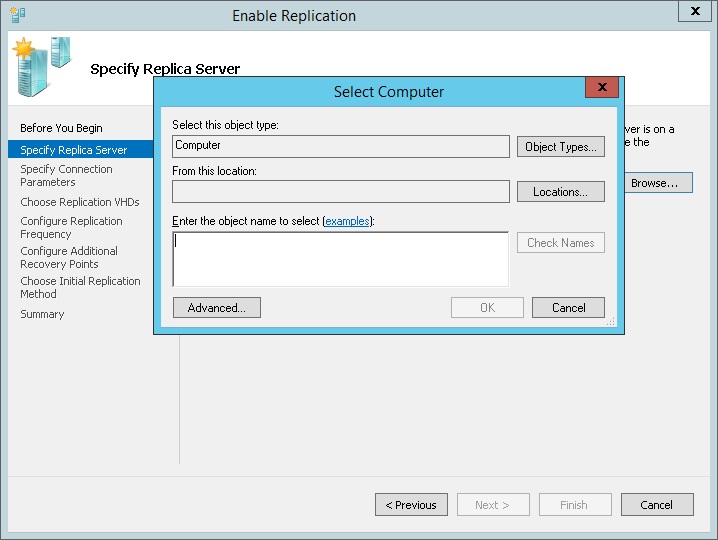Click the server wizard icon beside the heading

41,67
